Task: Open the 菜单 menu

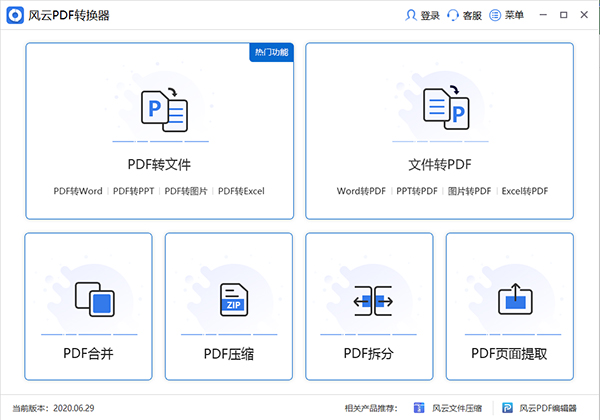Action: pos(507,15)
